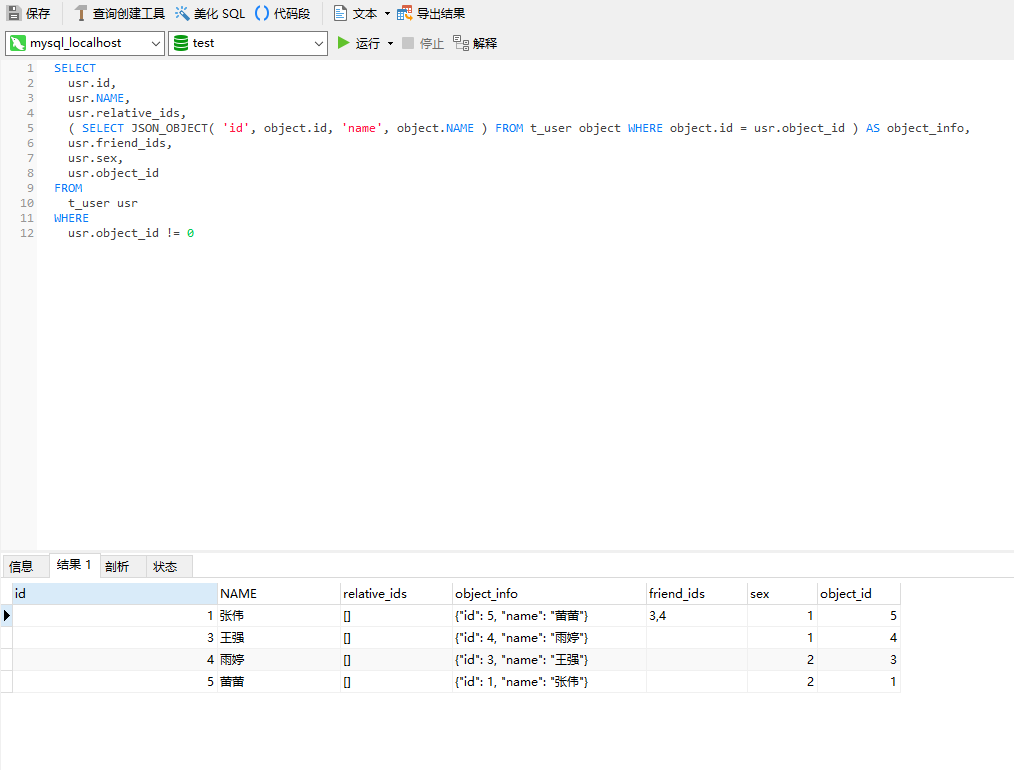Click id cell with value 3
This screenshot has height=770, width=1014.
115,637
